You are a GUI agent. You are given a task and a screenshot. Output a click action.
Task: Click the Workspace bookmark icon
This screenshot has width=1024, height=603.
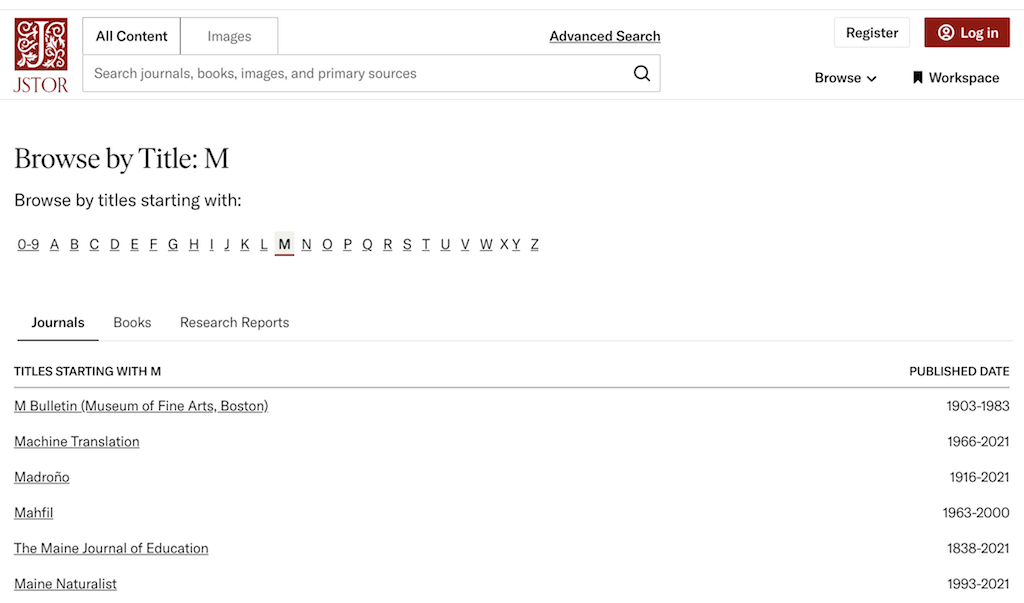click(x=916, y=77)
